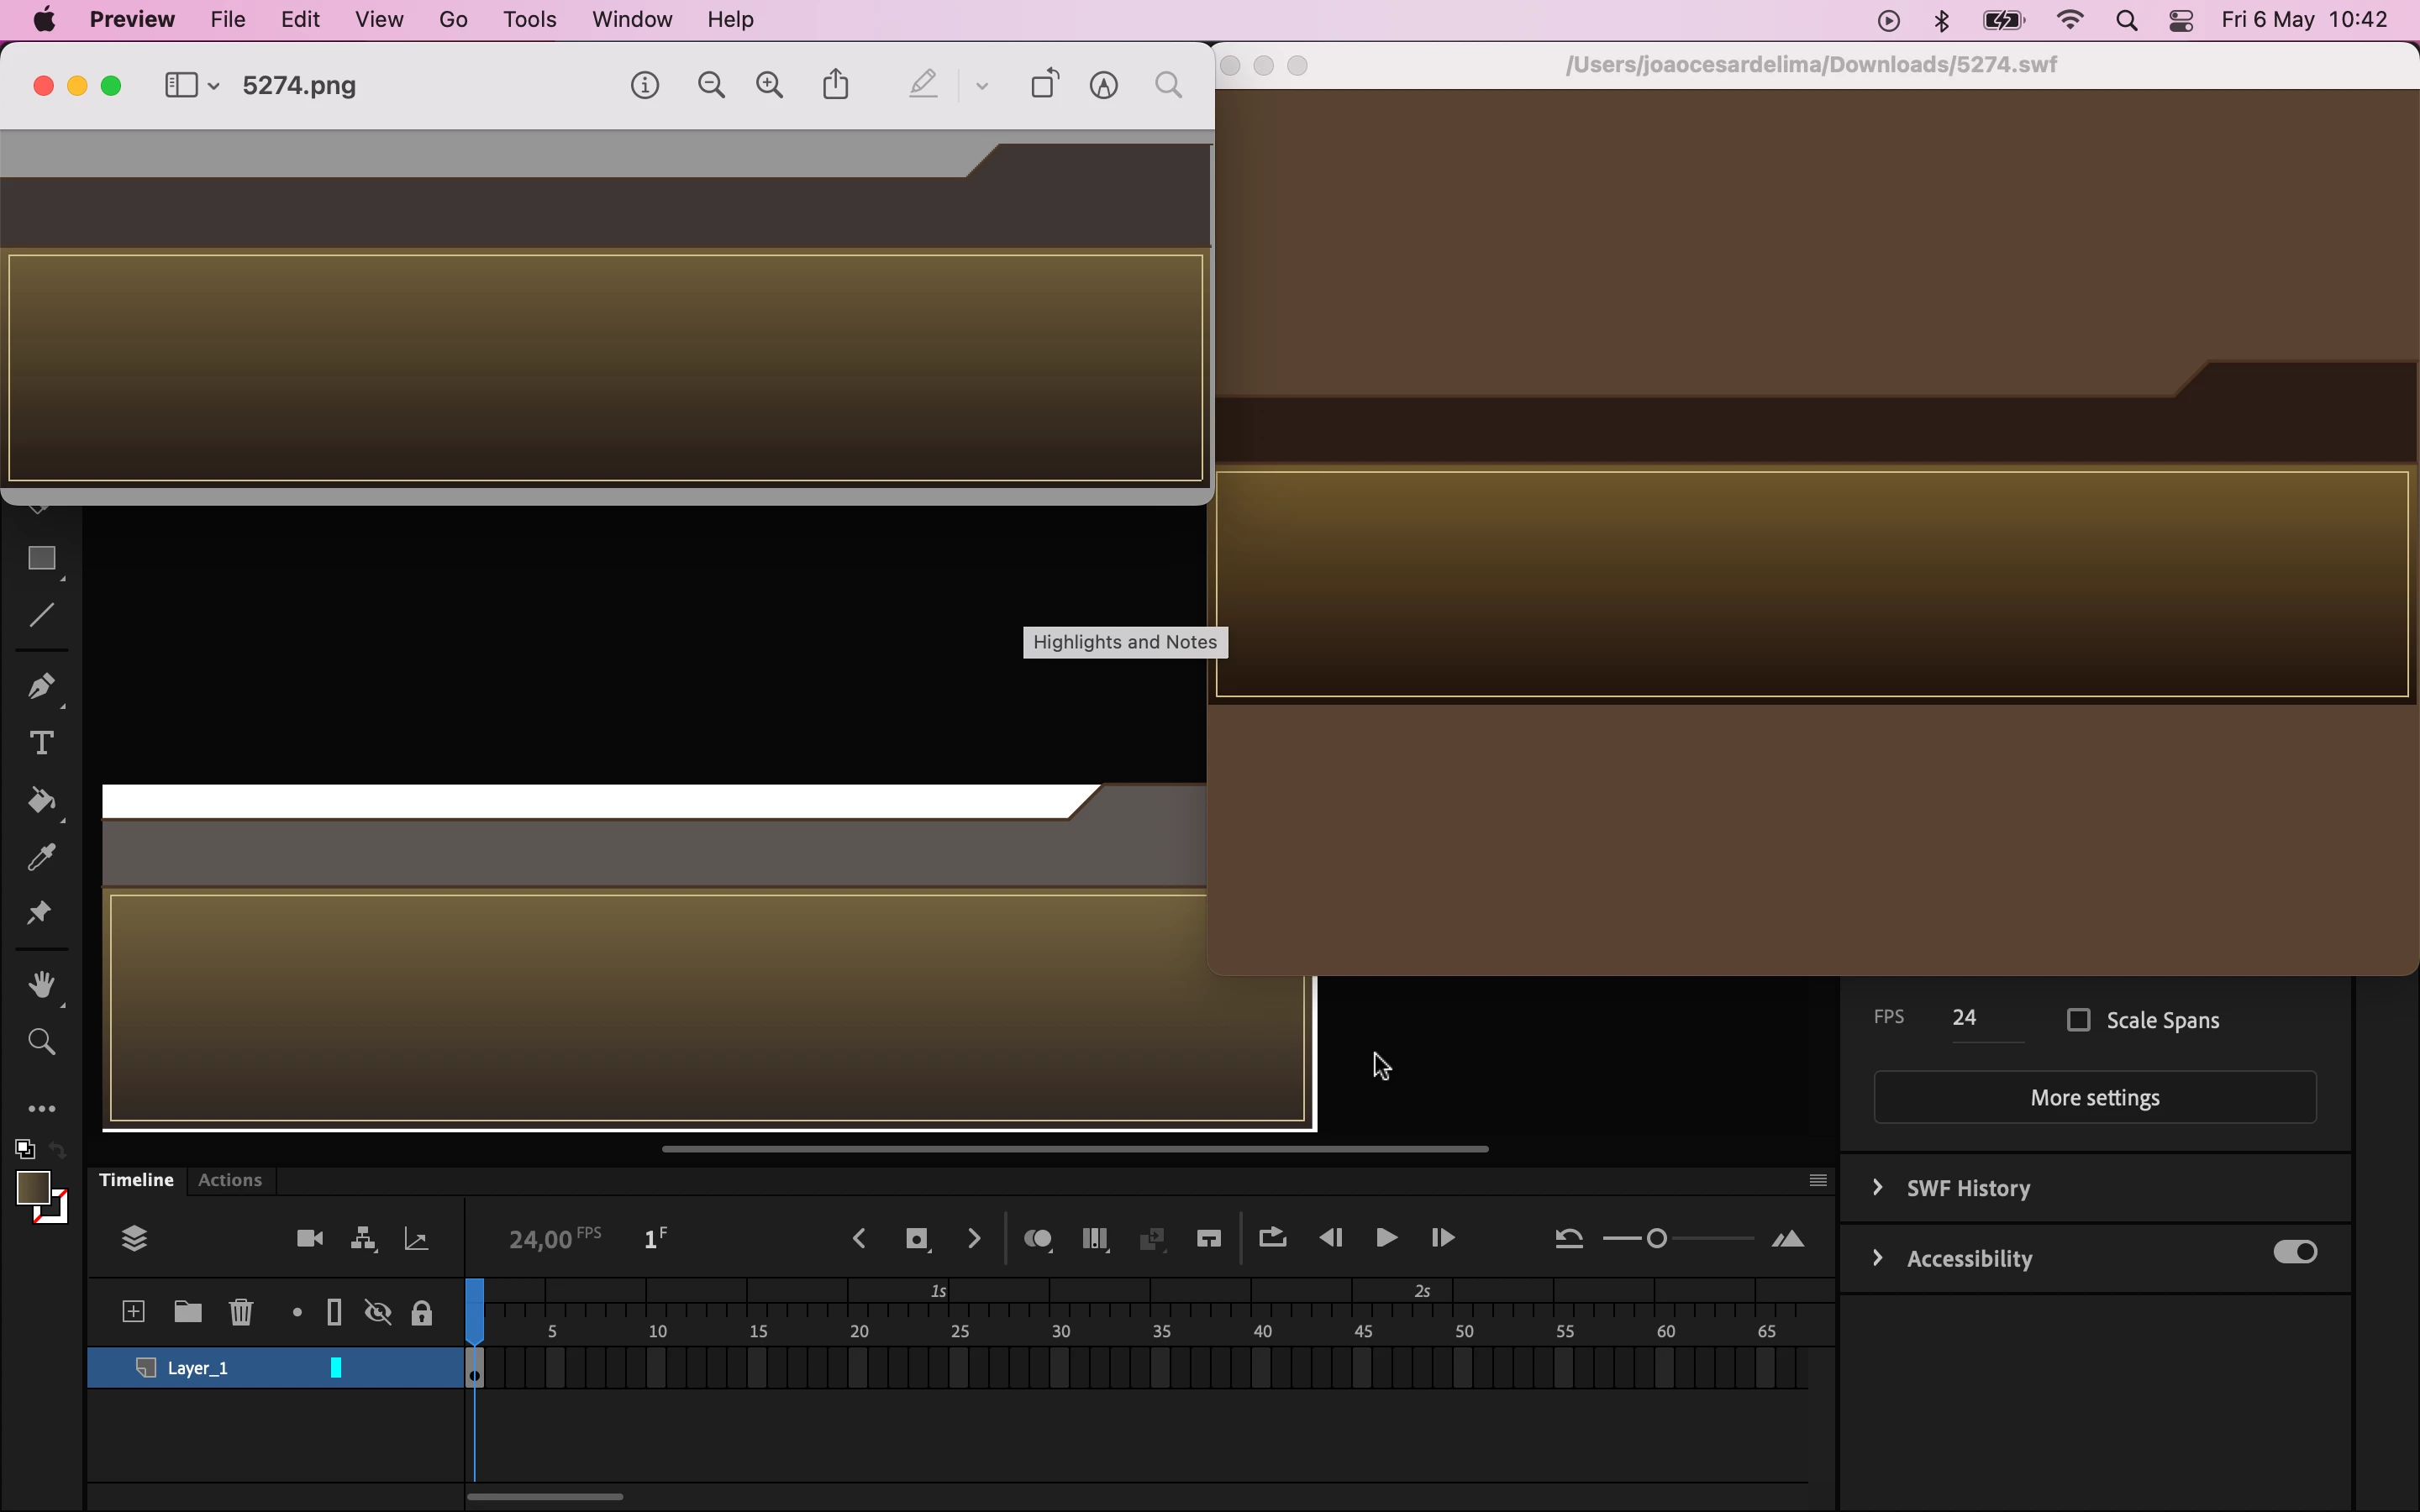
Task: Click the delete layer trash icon
Action: pyautogui.click(x=241, y=1312)
